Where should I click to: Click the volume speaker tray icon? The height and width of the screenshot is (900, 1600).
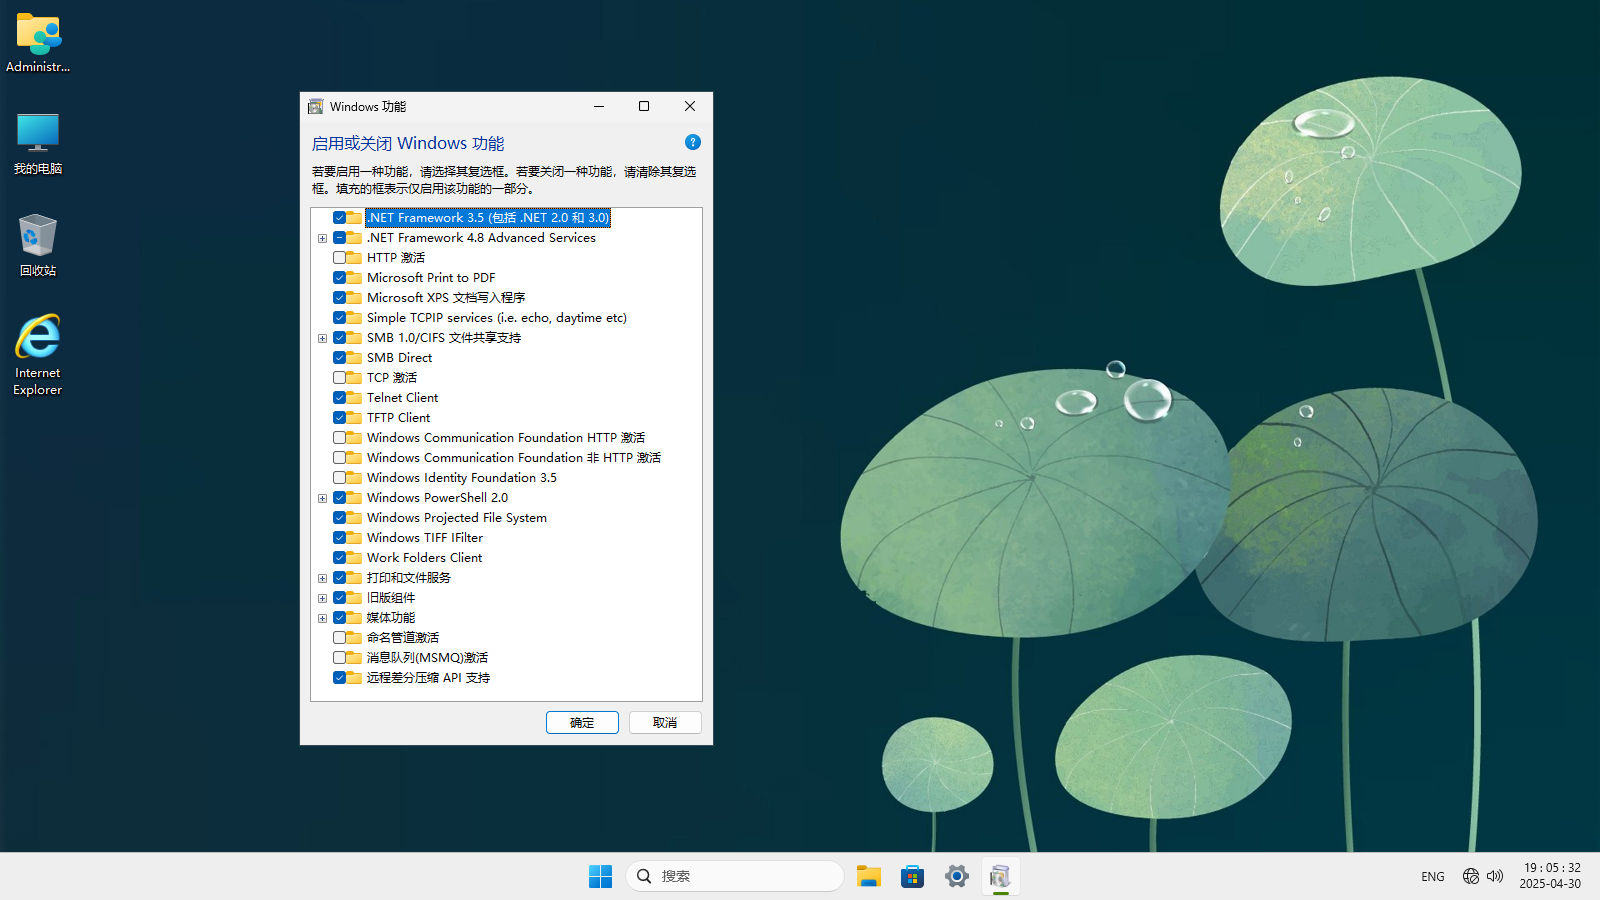[x=1495, y=876]
